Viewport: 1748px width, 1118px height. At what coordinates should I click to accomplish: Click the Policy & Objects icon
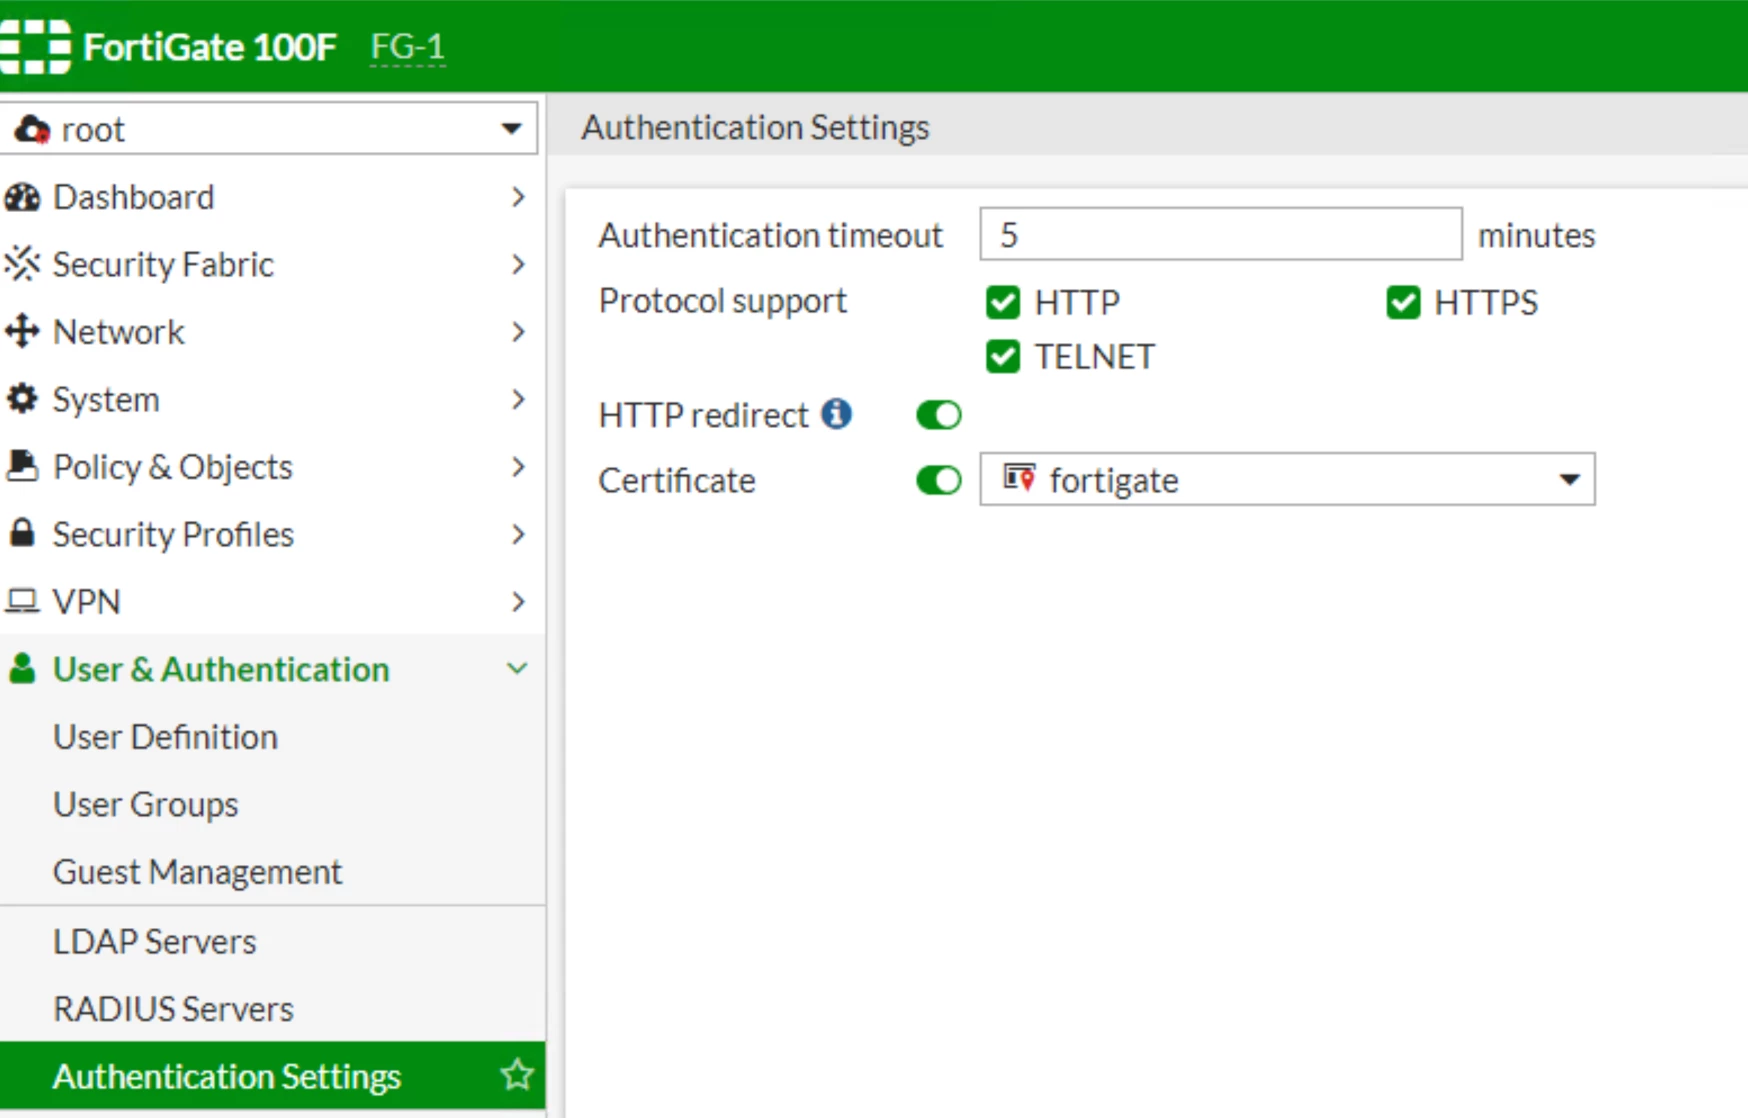[x=22, y=466]
